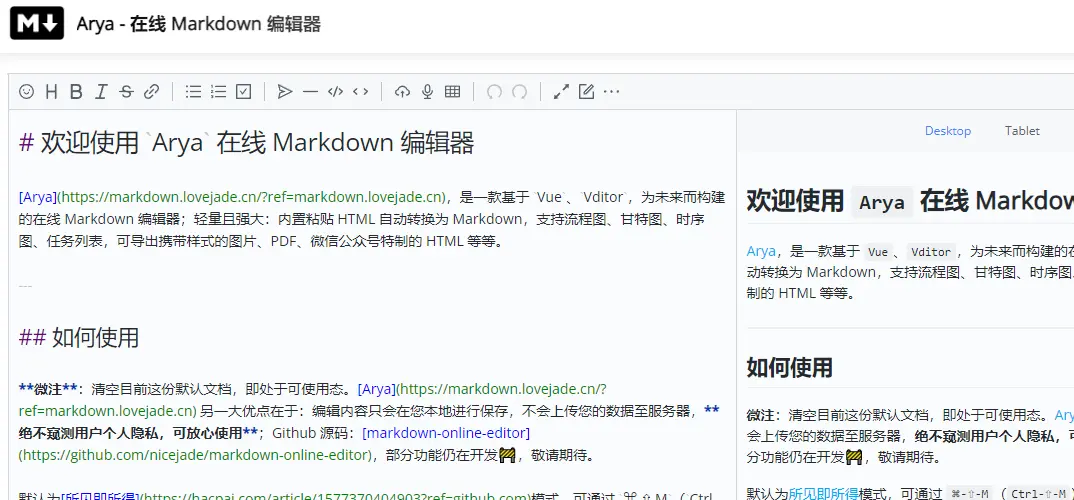
Task: Undo the last edit
Action: (494, 92)
